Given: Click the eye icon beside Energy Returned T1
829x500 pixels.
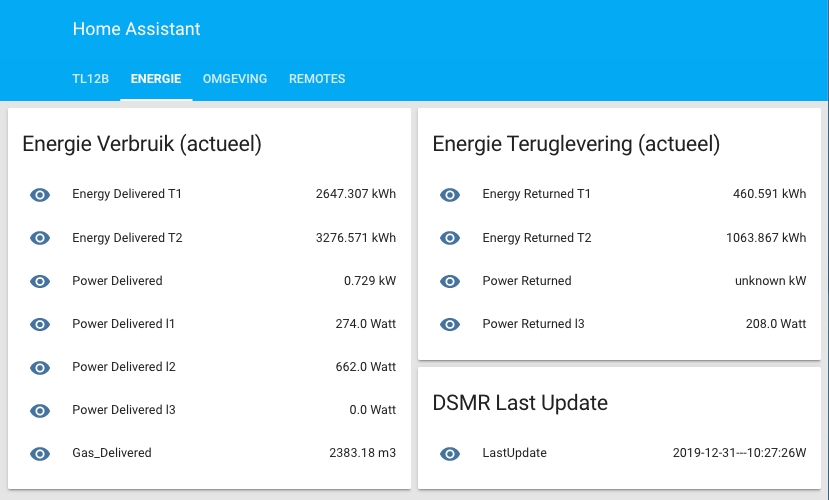Looking at the screenshot, I should tap(450, 195).
